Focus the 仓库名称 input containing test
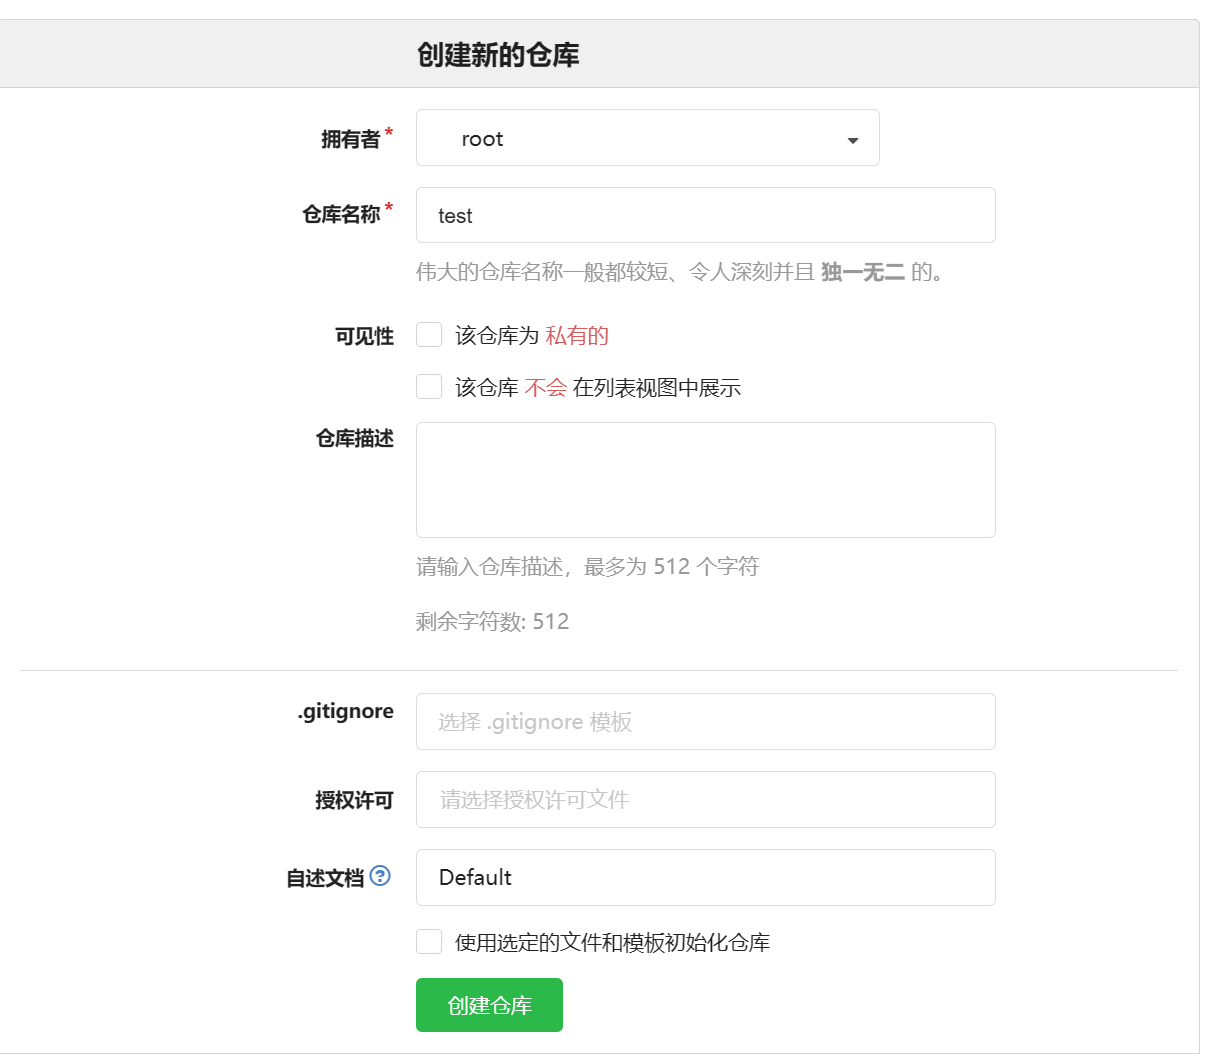Screen dimensions: 1211x1058 (x=705, y=216)
